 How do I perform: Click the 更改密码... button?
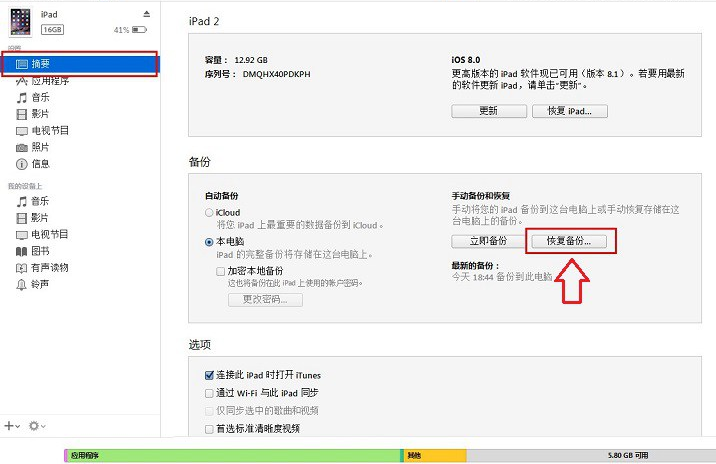(x=265, y=300)
